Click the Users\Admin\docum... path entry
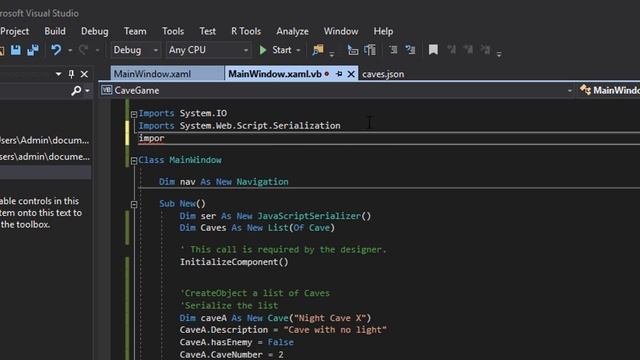Image resolution: width=640 pixels, height=360 pixels. pyautogui.click(x=45, y=140)
